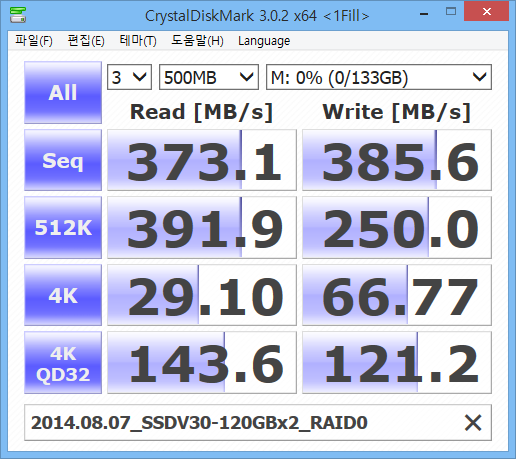Select the 4K write value 66.77
This screenshot has width=516, height=459.
[x=397, y=295]
